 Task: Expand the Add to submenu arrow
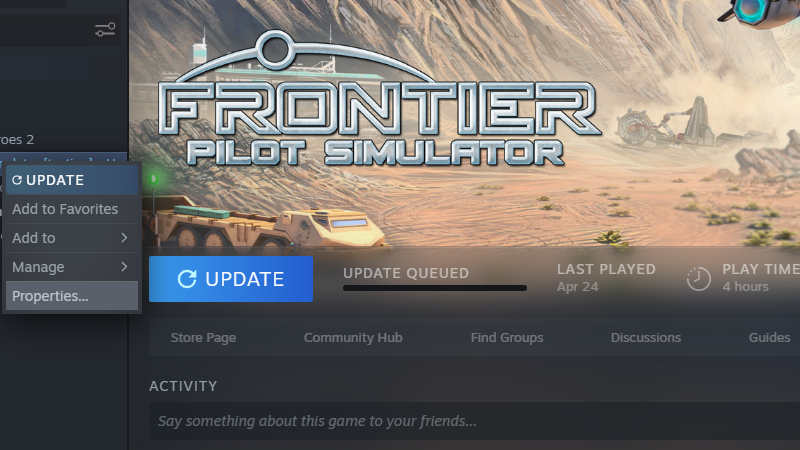pyautogui.click(x=124, y=238)
